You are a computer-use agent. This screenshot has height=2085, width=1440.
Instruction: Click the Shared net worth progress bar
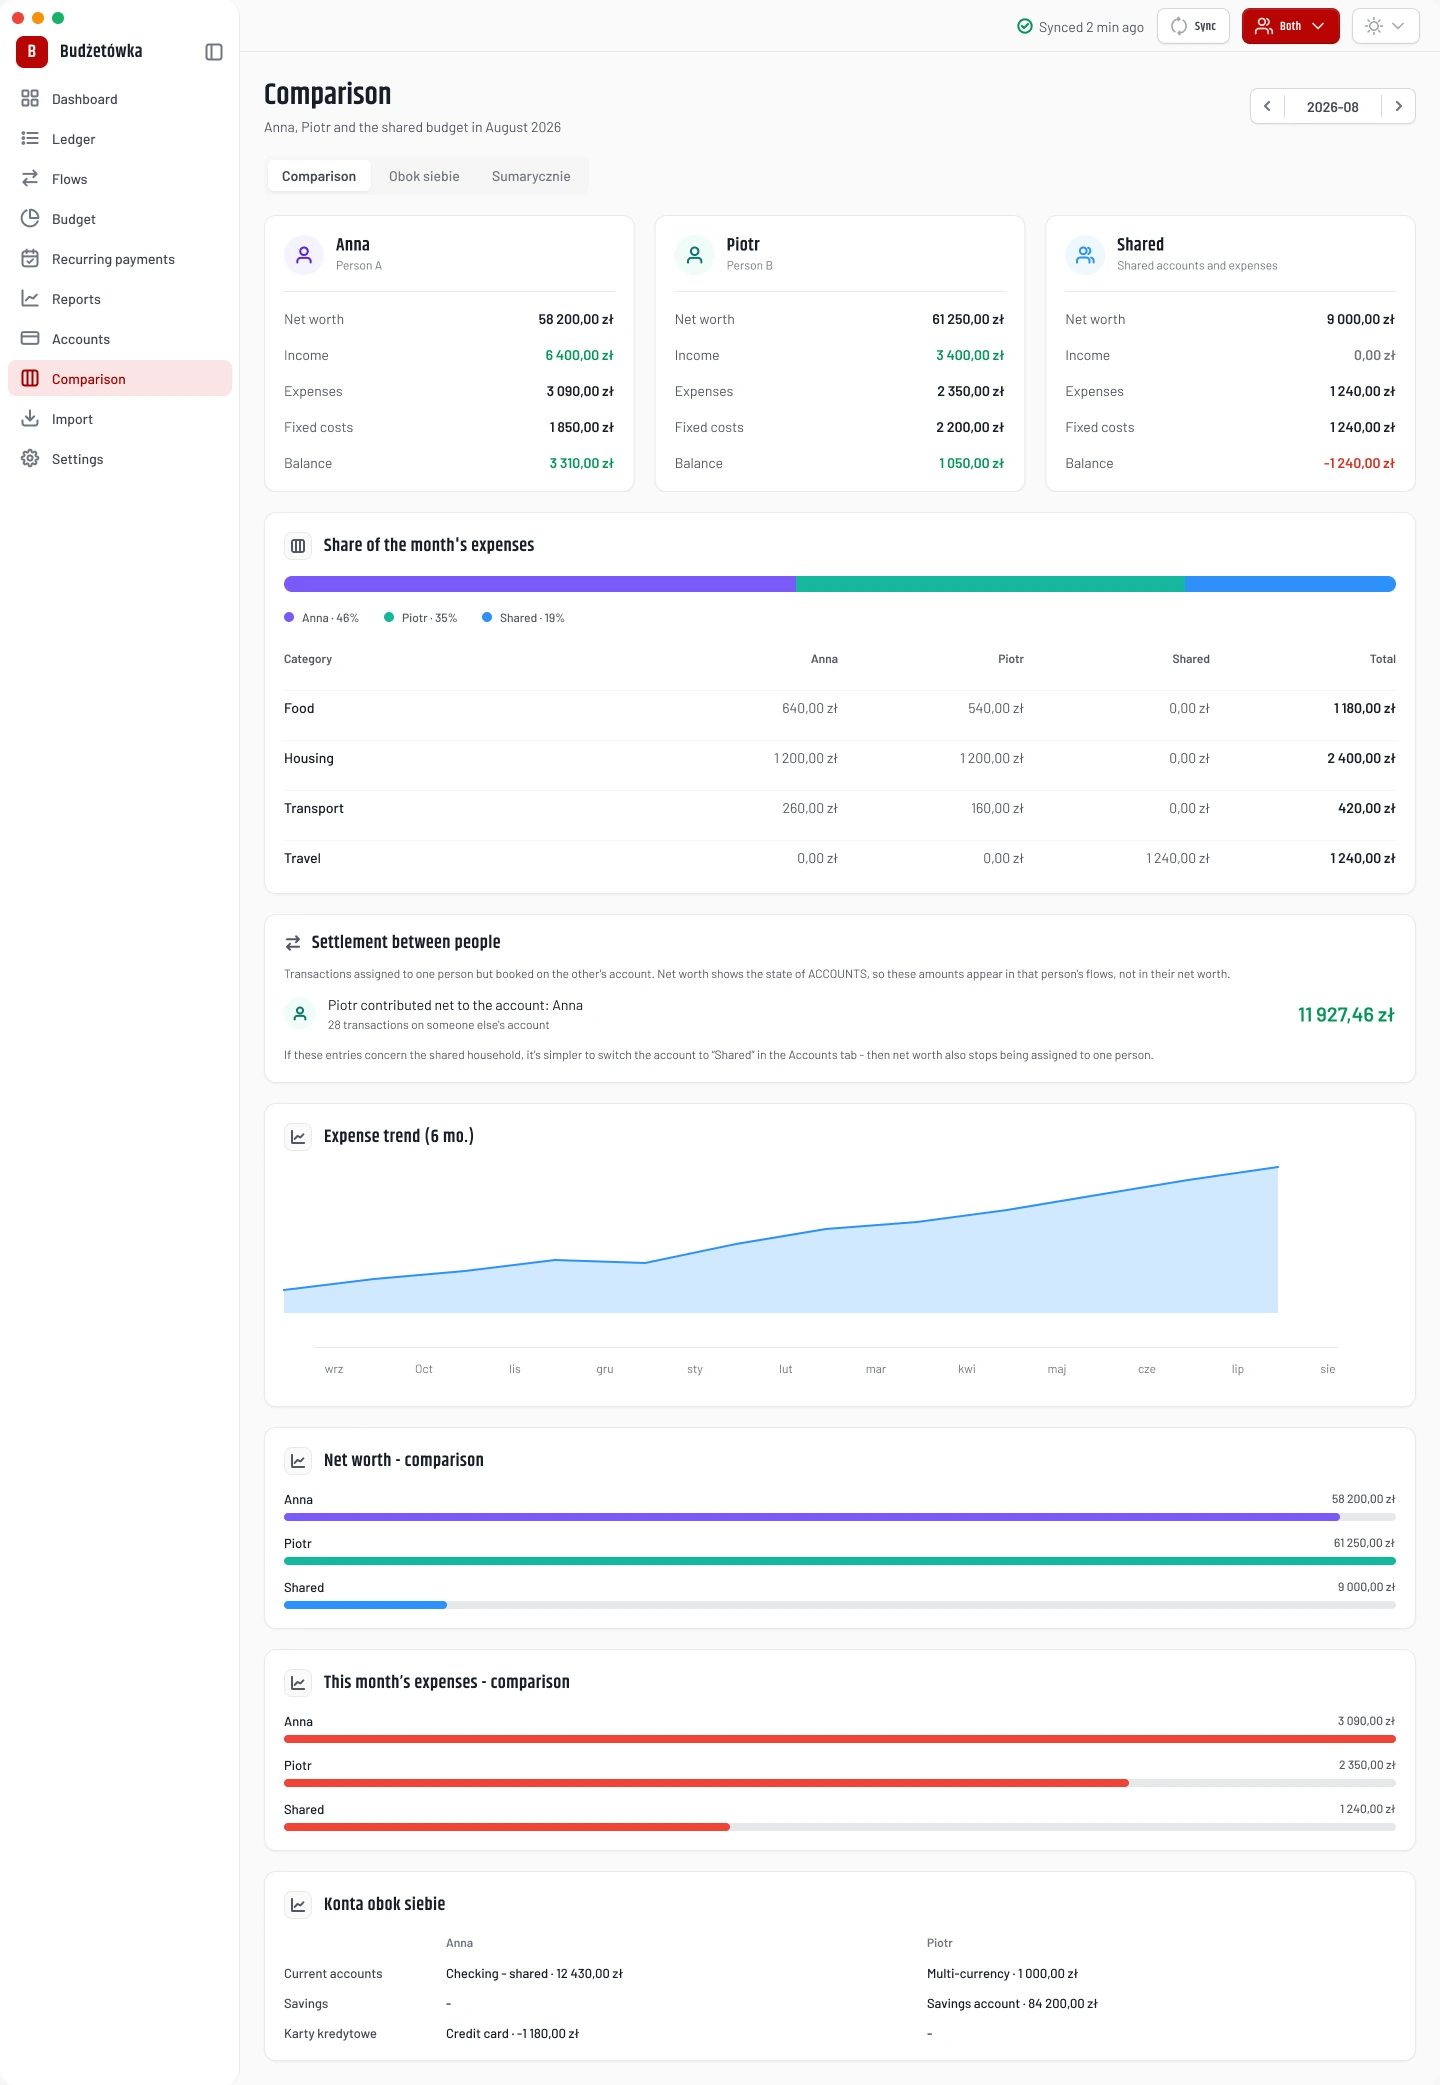coord(840,1605)
